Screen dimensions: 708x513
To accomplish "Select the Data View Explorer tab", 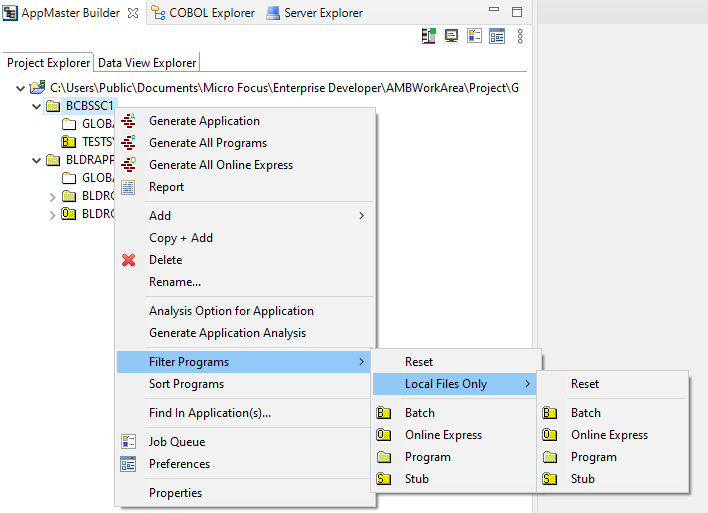I will [x=147, y=63].
